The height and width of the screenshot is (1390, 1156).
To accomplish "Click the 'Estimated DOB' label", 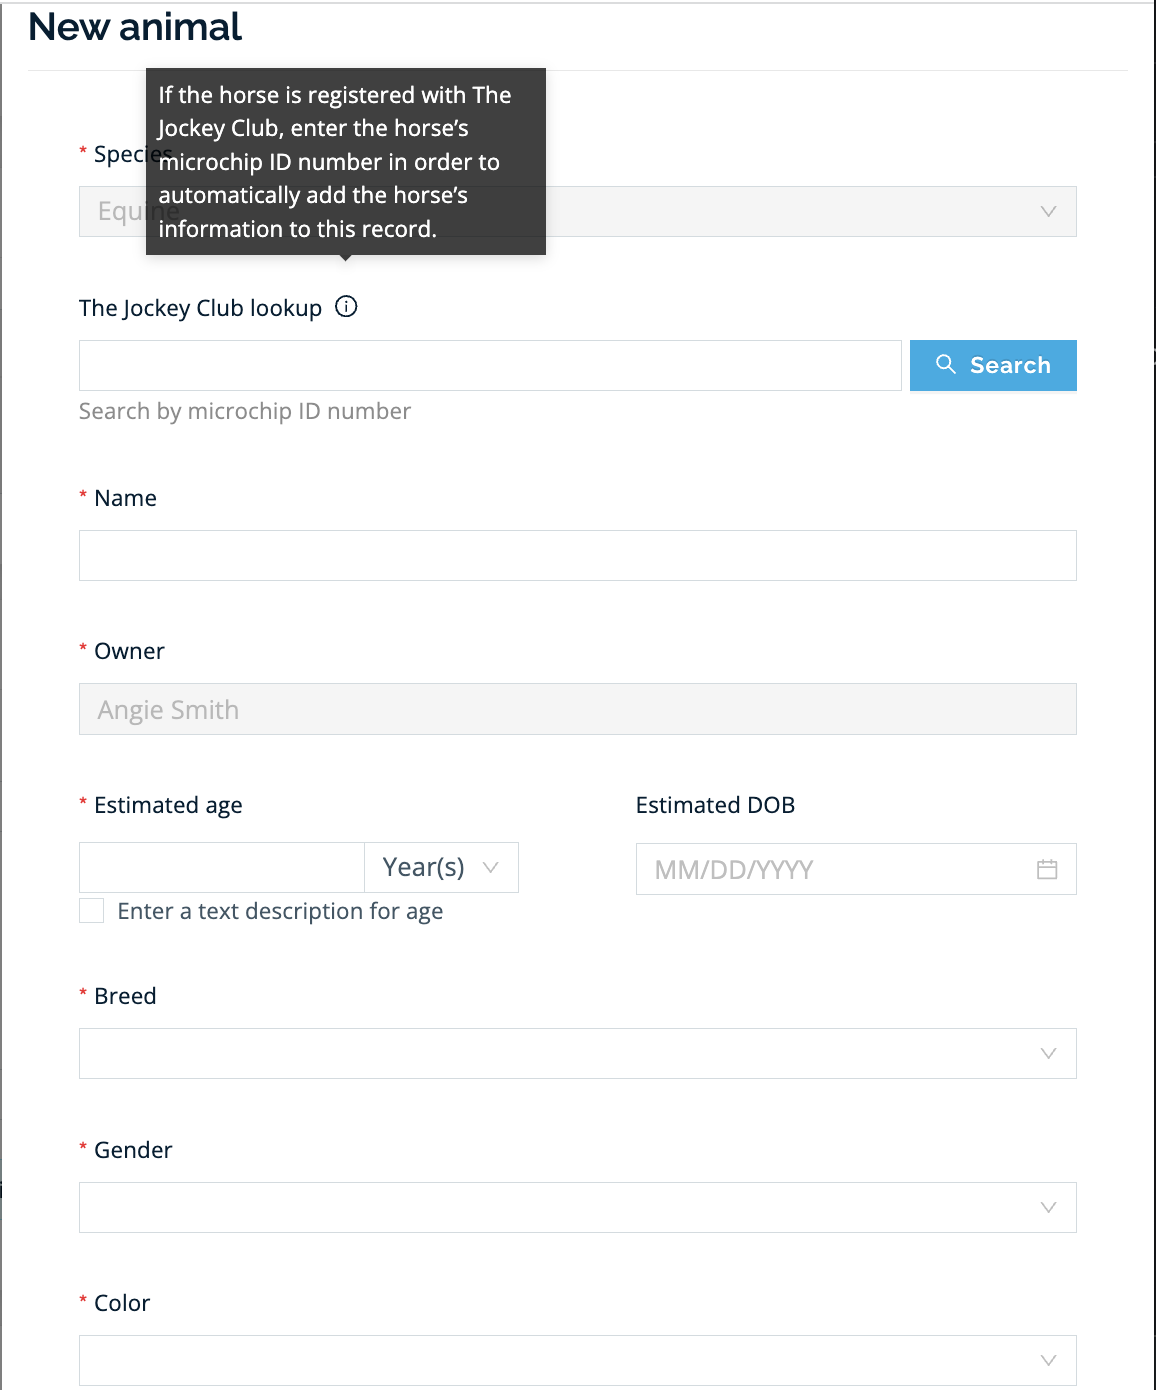I will tap(715, 805).
